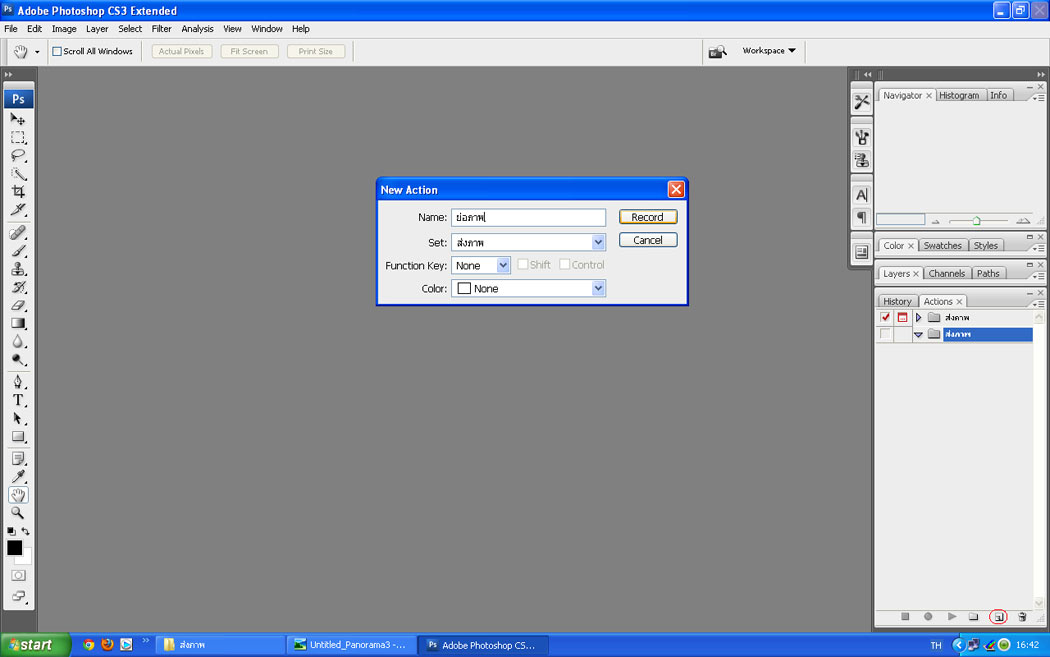Pick the Horizontal Type tool
Screen dimensions: 1050x657
point(18,400)
